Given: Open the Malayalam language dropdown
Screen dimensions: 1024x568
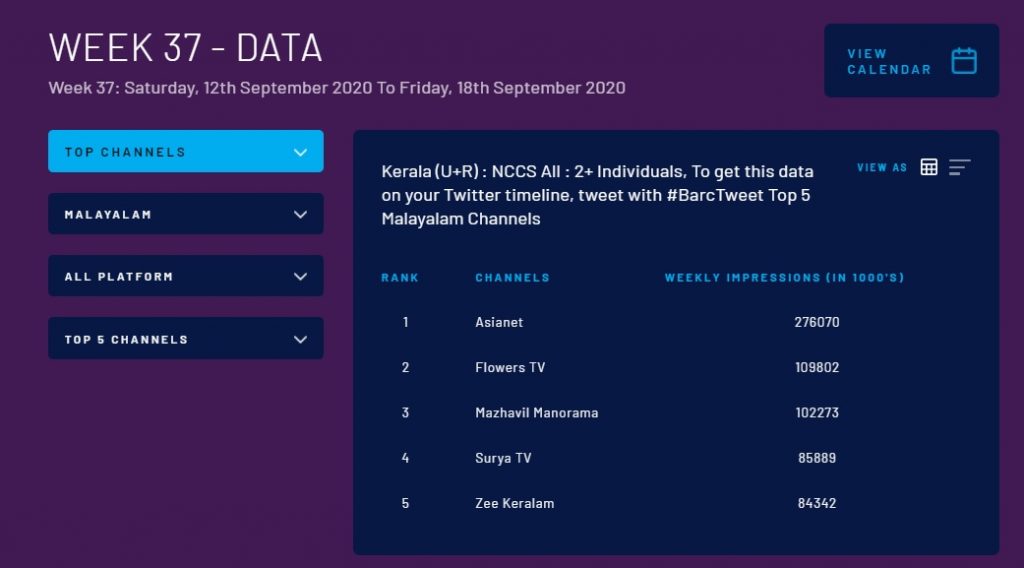Looking at the screenshot, I should coord(186,214).
